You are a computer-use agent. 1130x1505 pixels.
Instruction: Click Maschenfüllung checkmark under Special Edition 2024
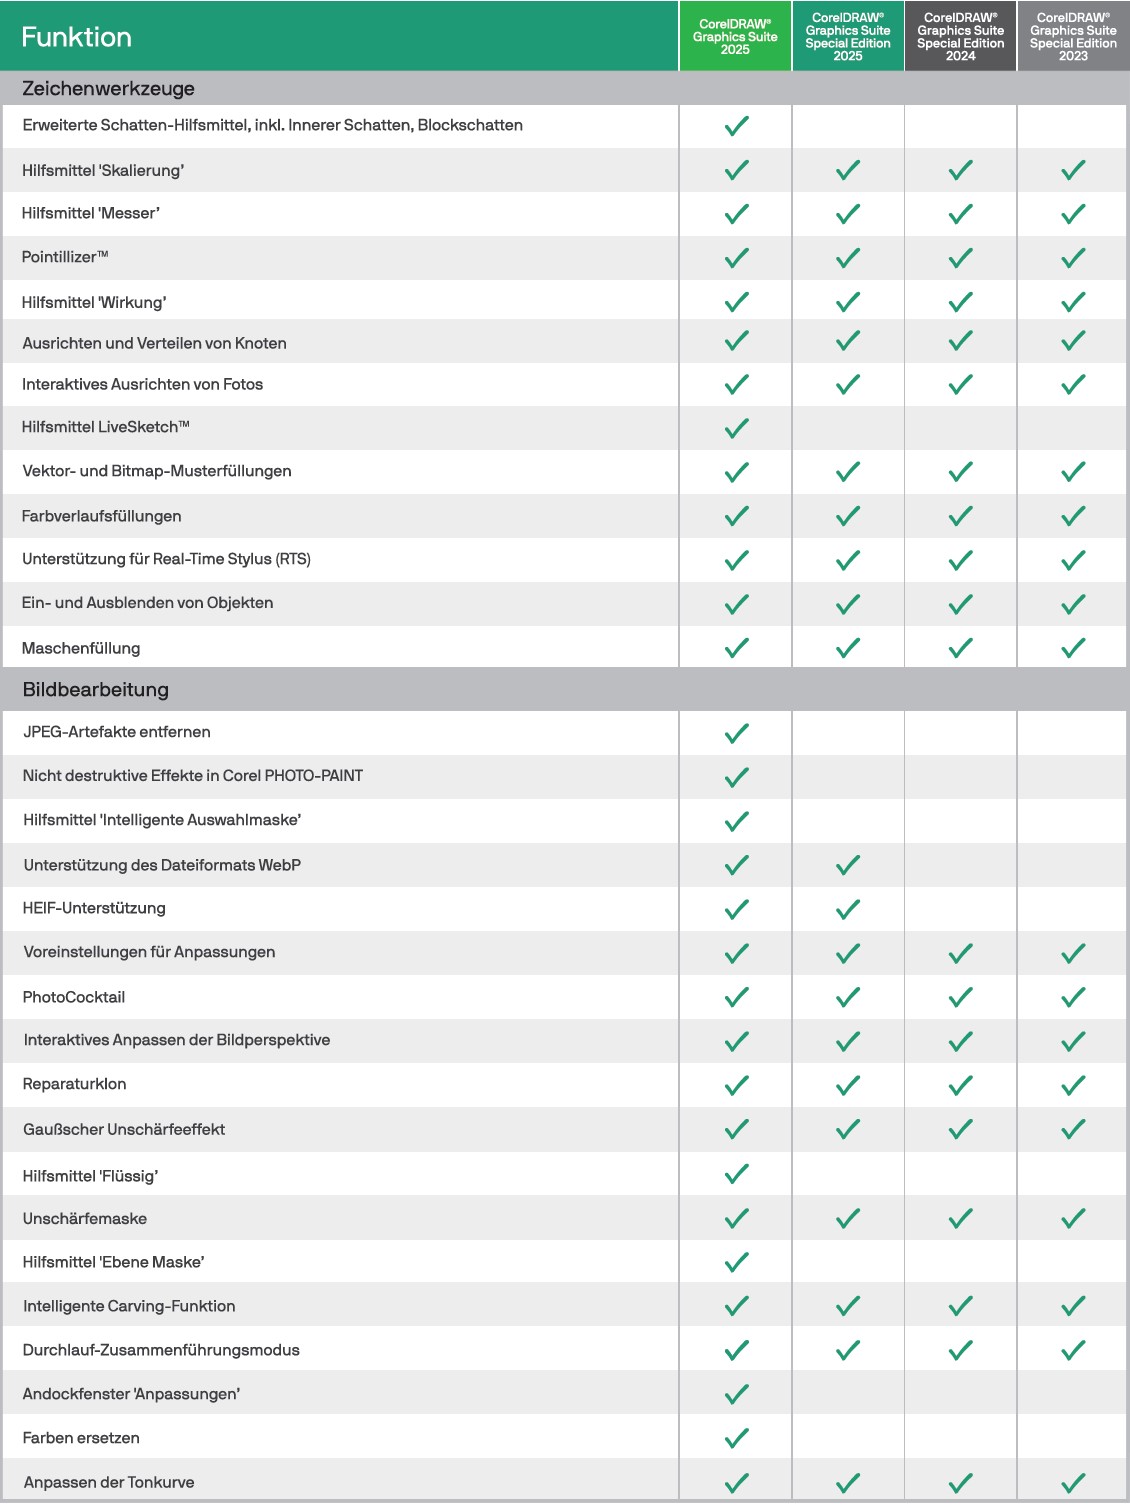coord(960,648)
